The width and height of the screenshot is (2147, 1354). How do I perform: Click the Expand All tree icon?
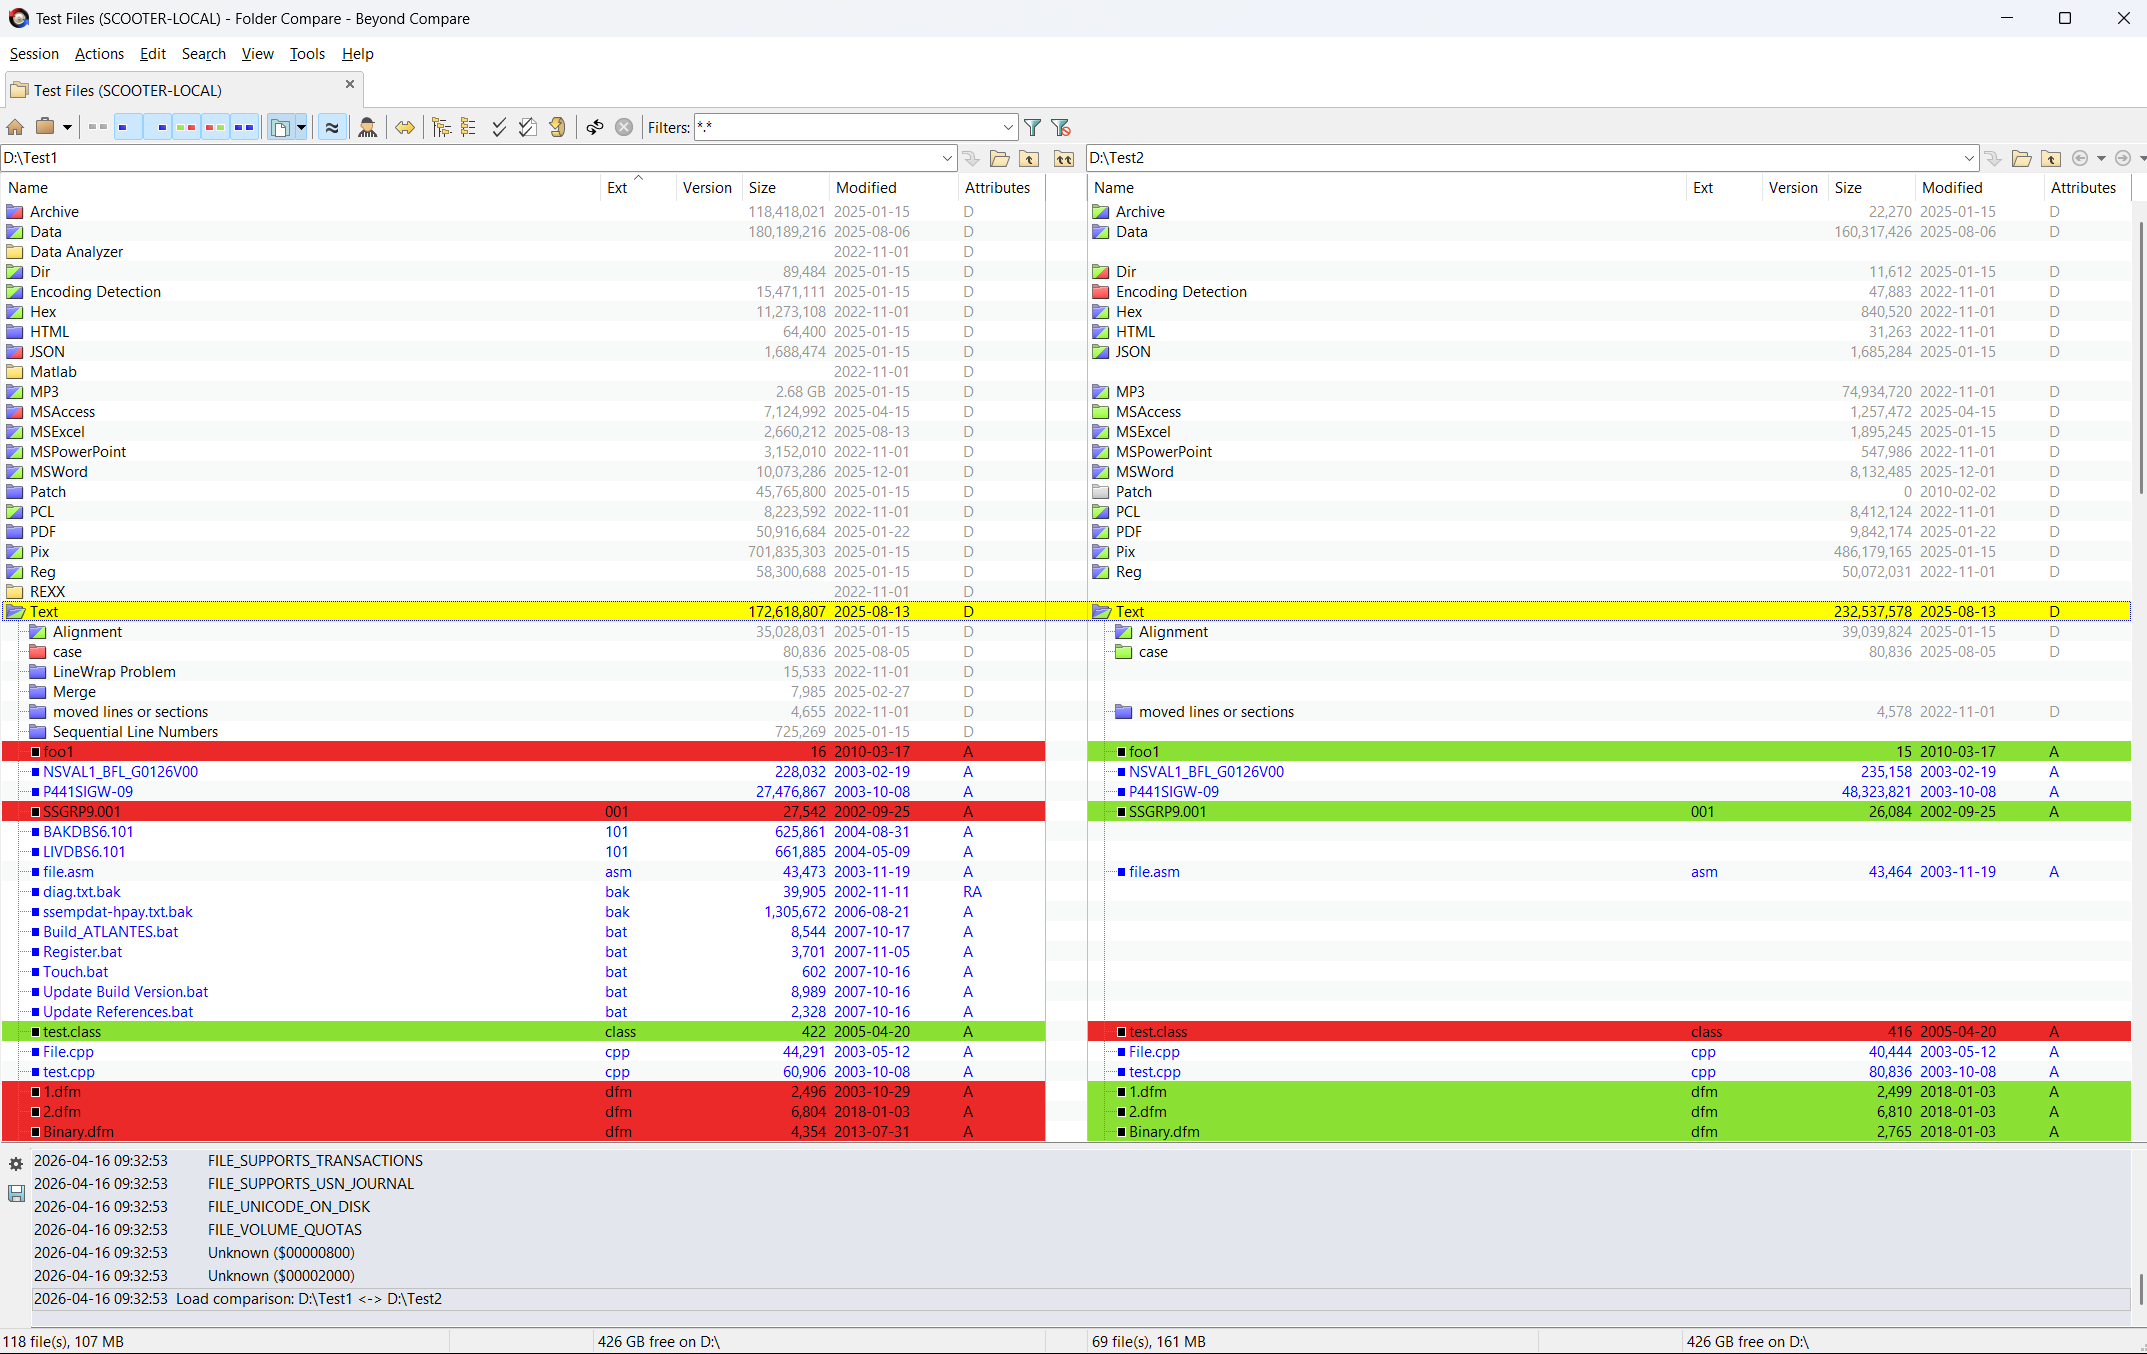(x=442, y=127)
